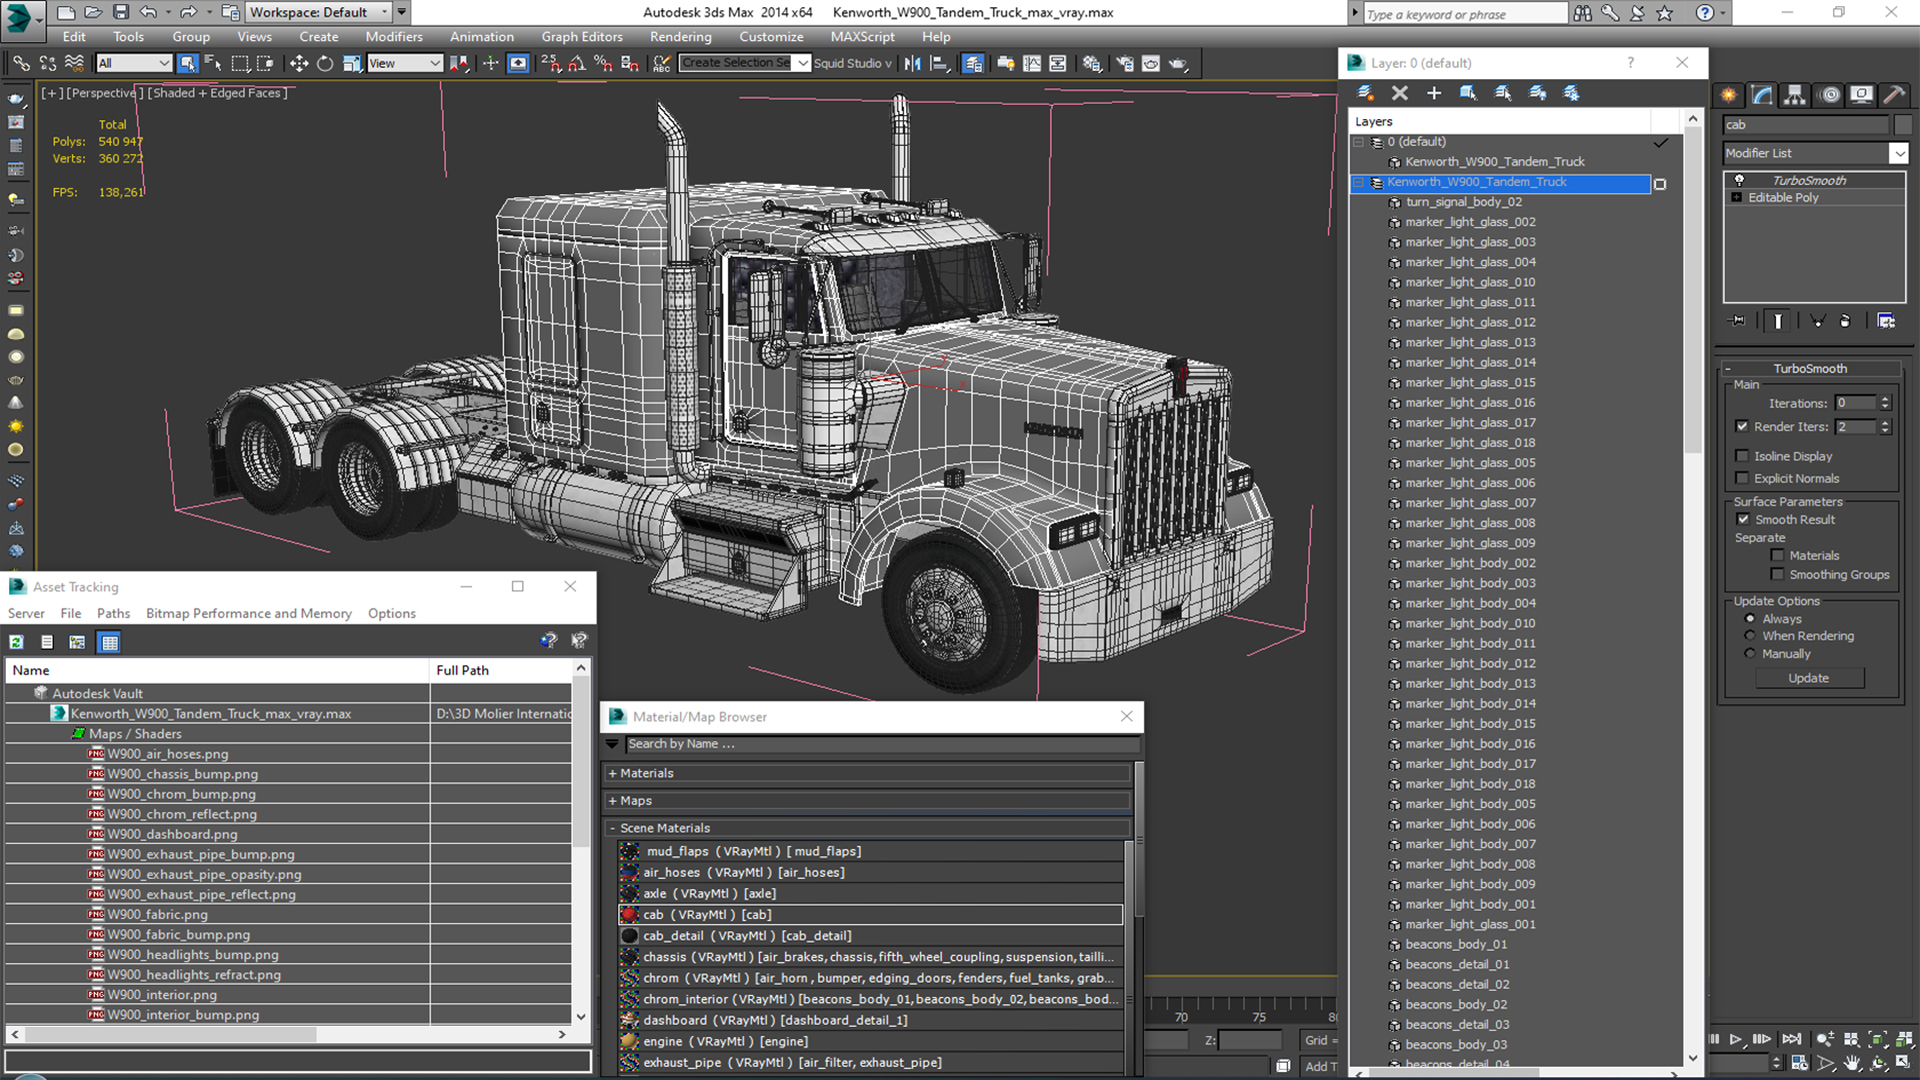This screenshot has height=1080, width=1920.
Task: Click Configure Modifier Sets icon
Action: pyautogui.click(x=1886, y=321)
